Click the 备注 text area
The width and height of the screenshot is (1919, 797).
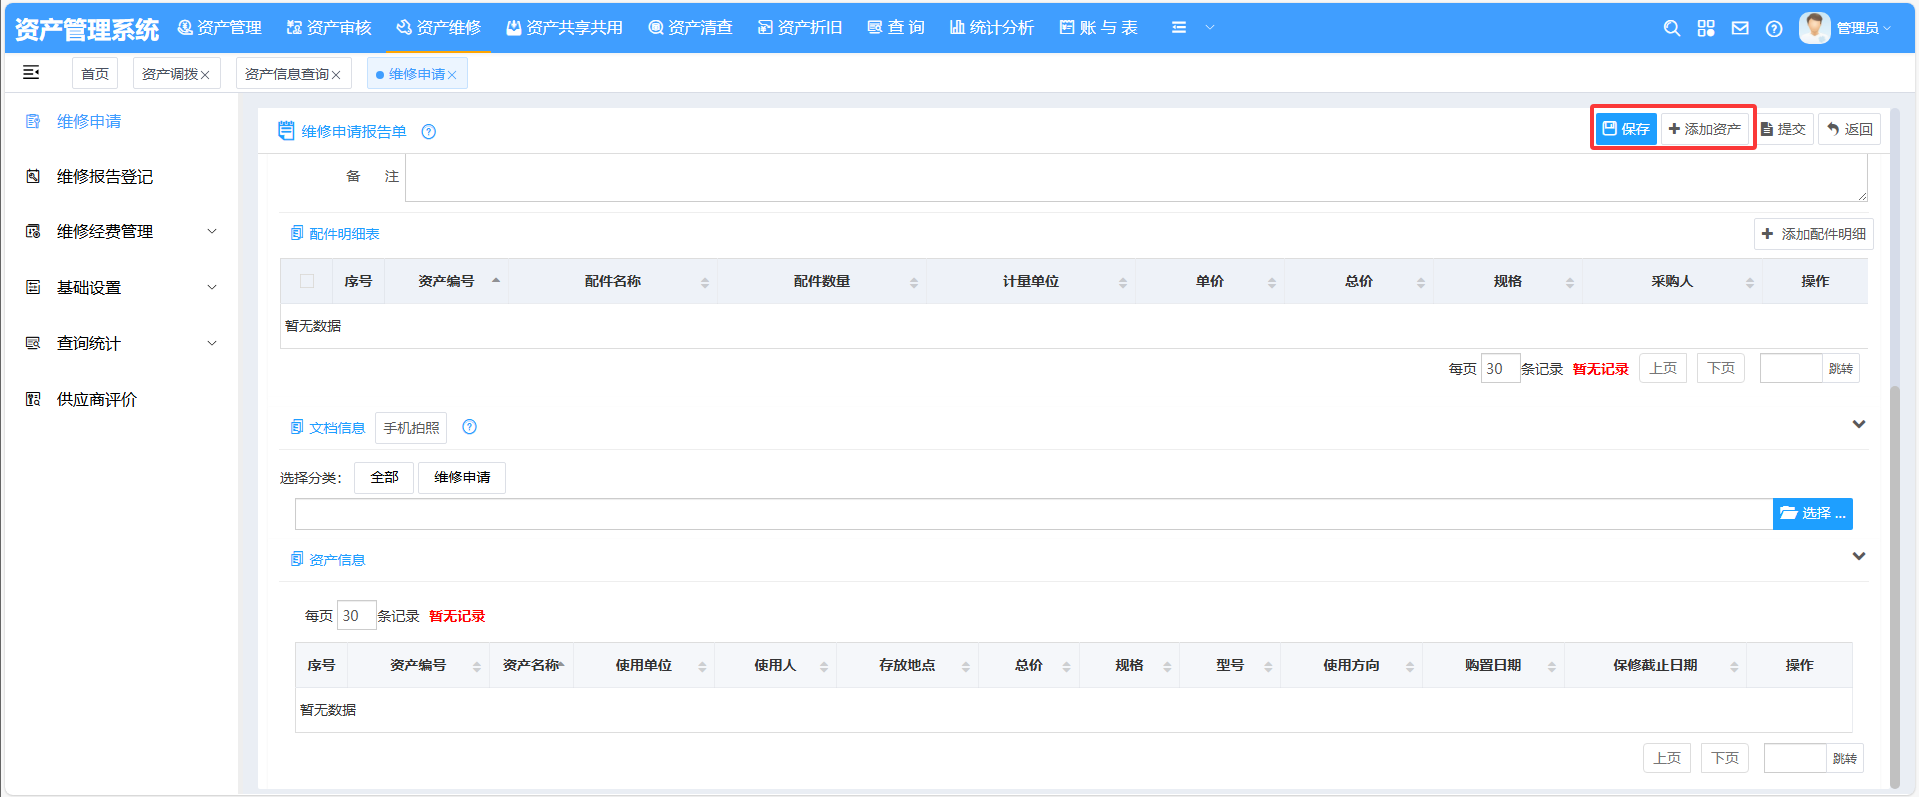(1135, 178)
